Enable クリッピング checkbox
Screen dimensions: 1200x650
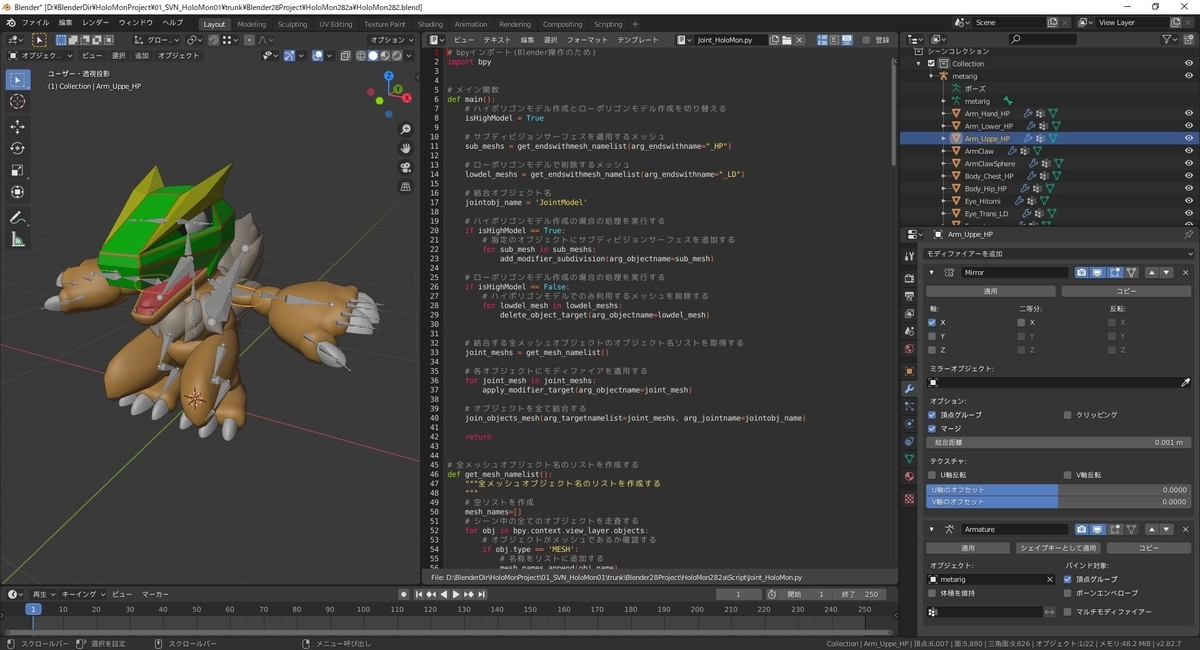click(1067, 414)
